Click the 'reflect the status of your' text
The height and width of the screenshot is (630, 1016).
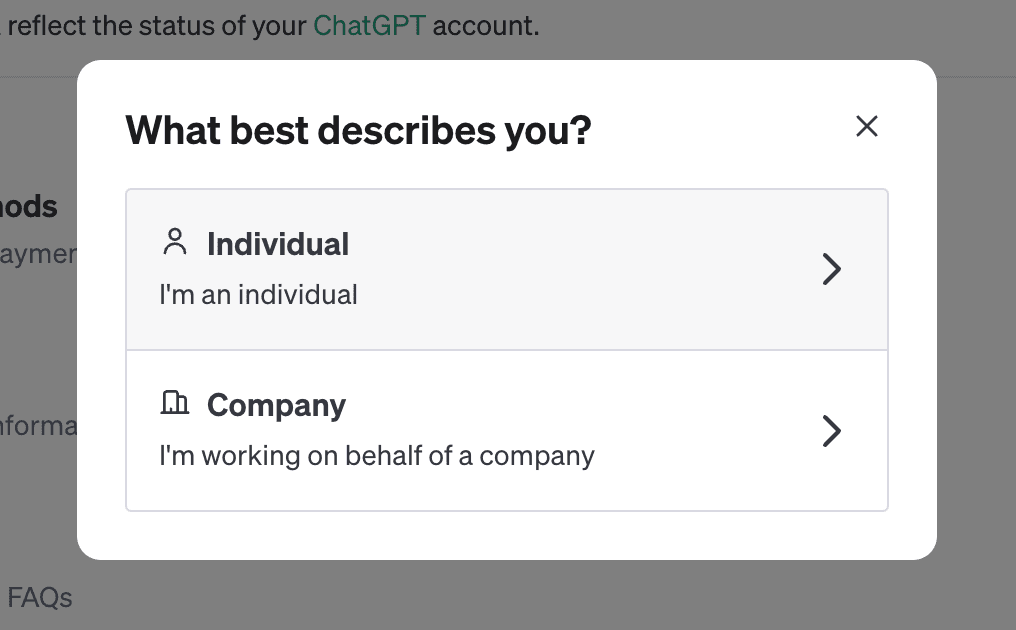coord(157,26)
